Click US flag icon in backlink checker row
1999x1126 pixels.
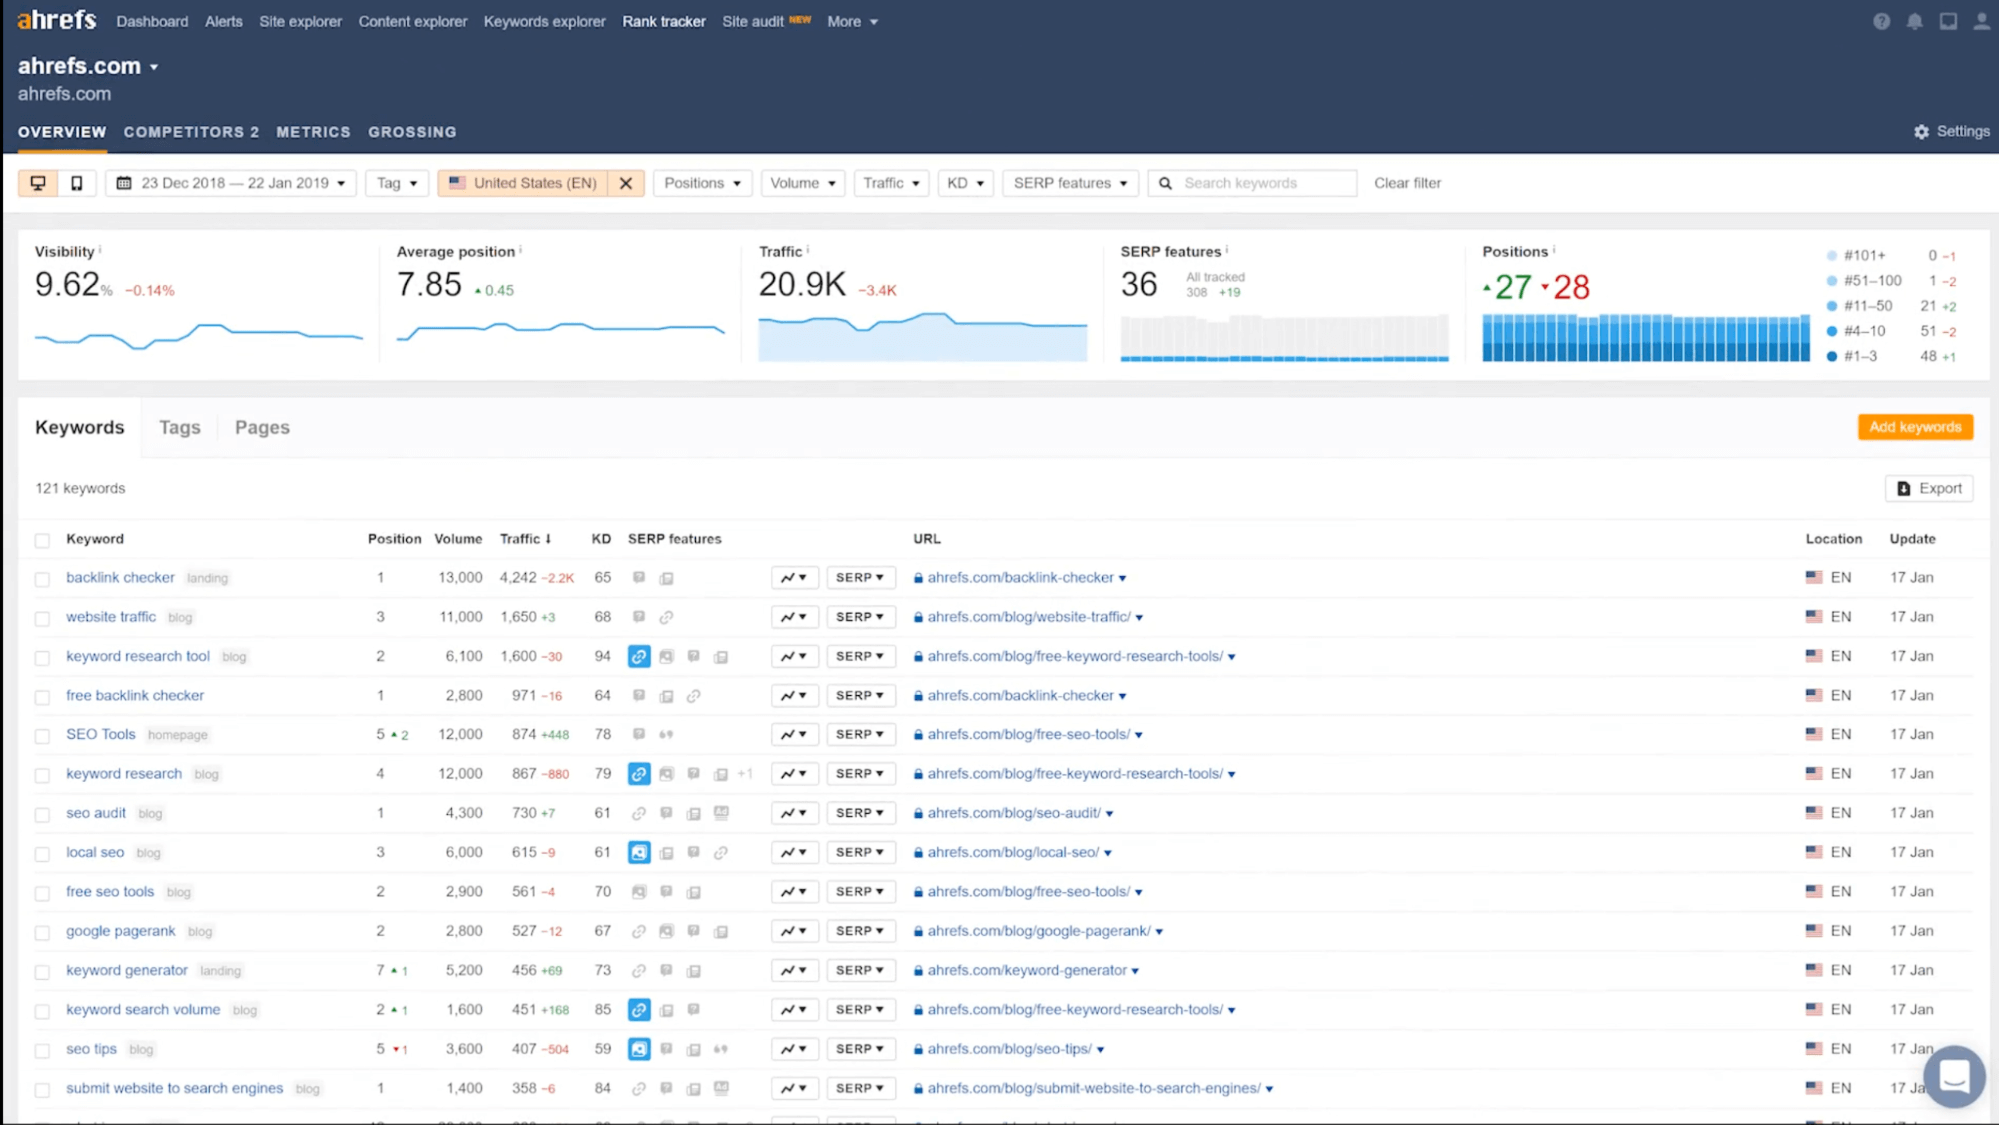click(x=1814, y=577)
